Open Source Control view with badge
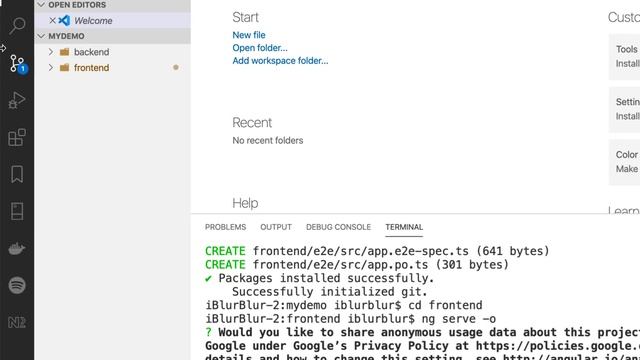The image size is (640, 360). (x=17, y=64)
